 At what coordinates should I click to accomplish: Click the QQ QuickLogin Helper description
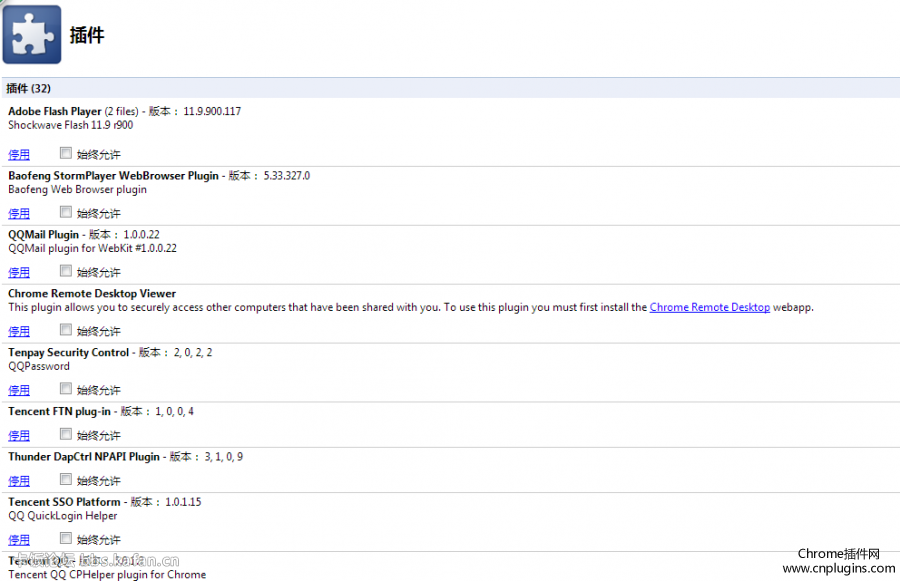pos(63,516)
